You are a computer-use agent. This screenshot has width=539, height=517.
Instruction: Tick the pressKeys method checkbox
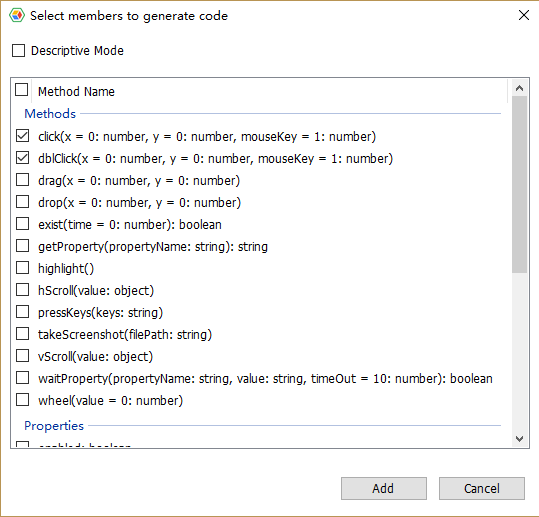(x=23, y=312)
